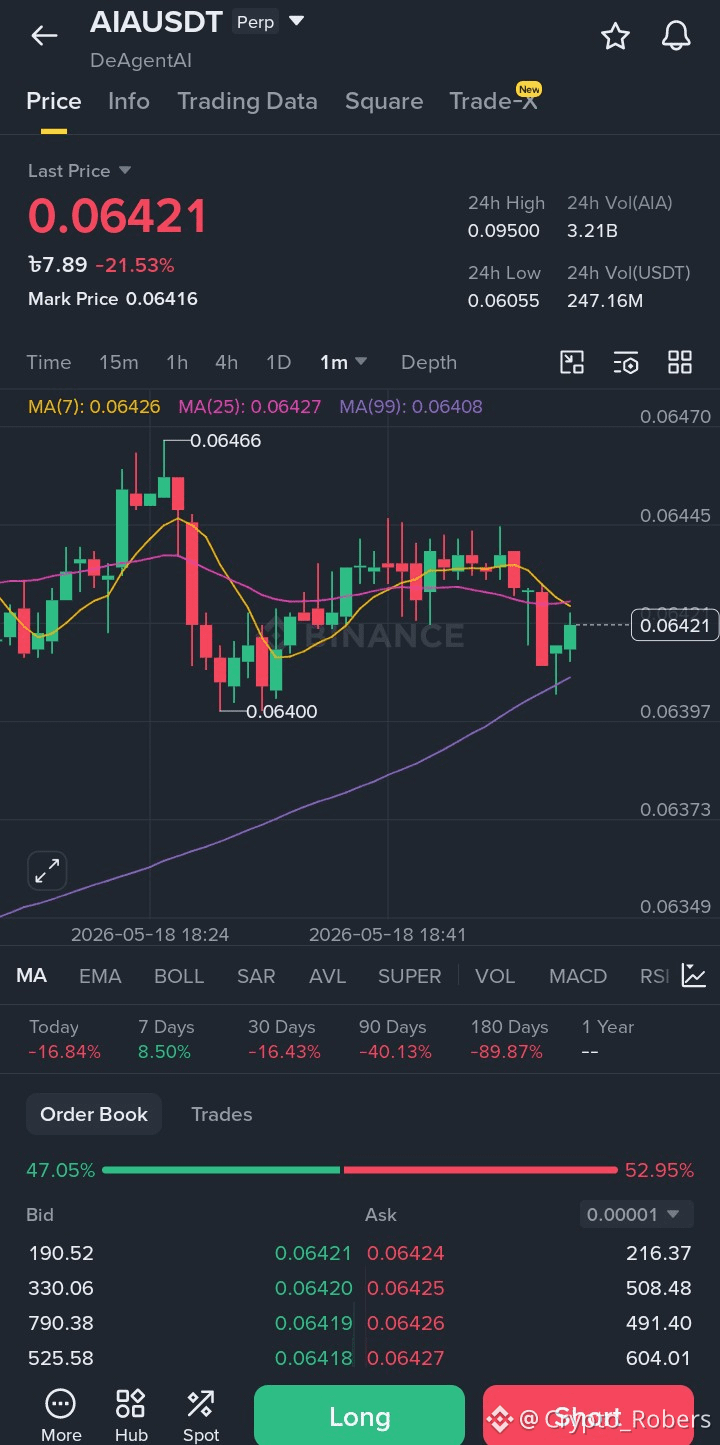This screenshot has width=720, height=1445.
Task: Select bid price 0.06421 in order book
Action: click(x=314, y=1253)
